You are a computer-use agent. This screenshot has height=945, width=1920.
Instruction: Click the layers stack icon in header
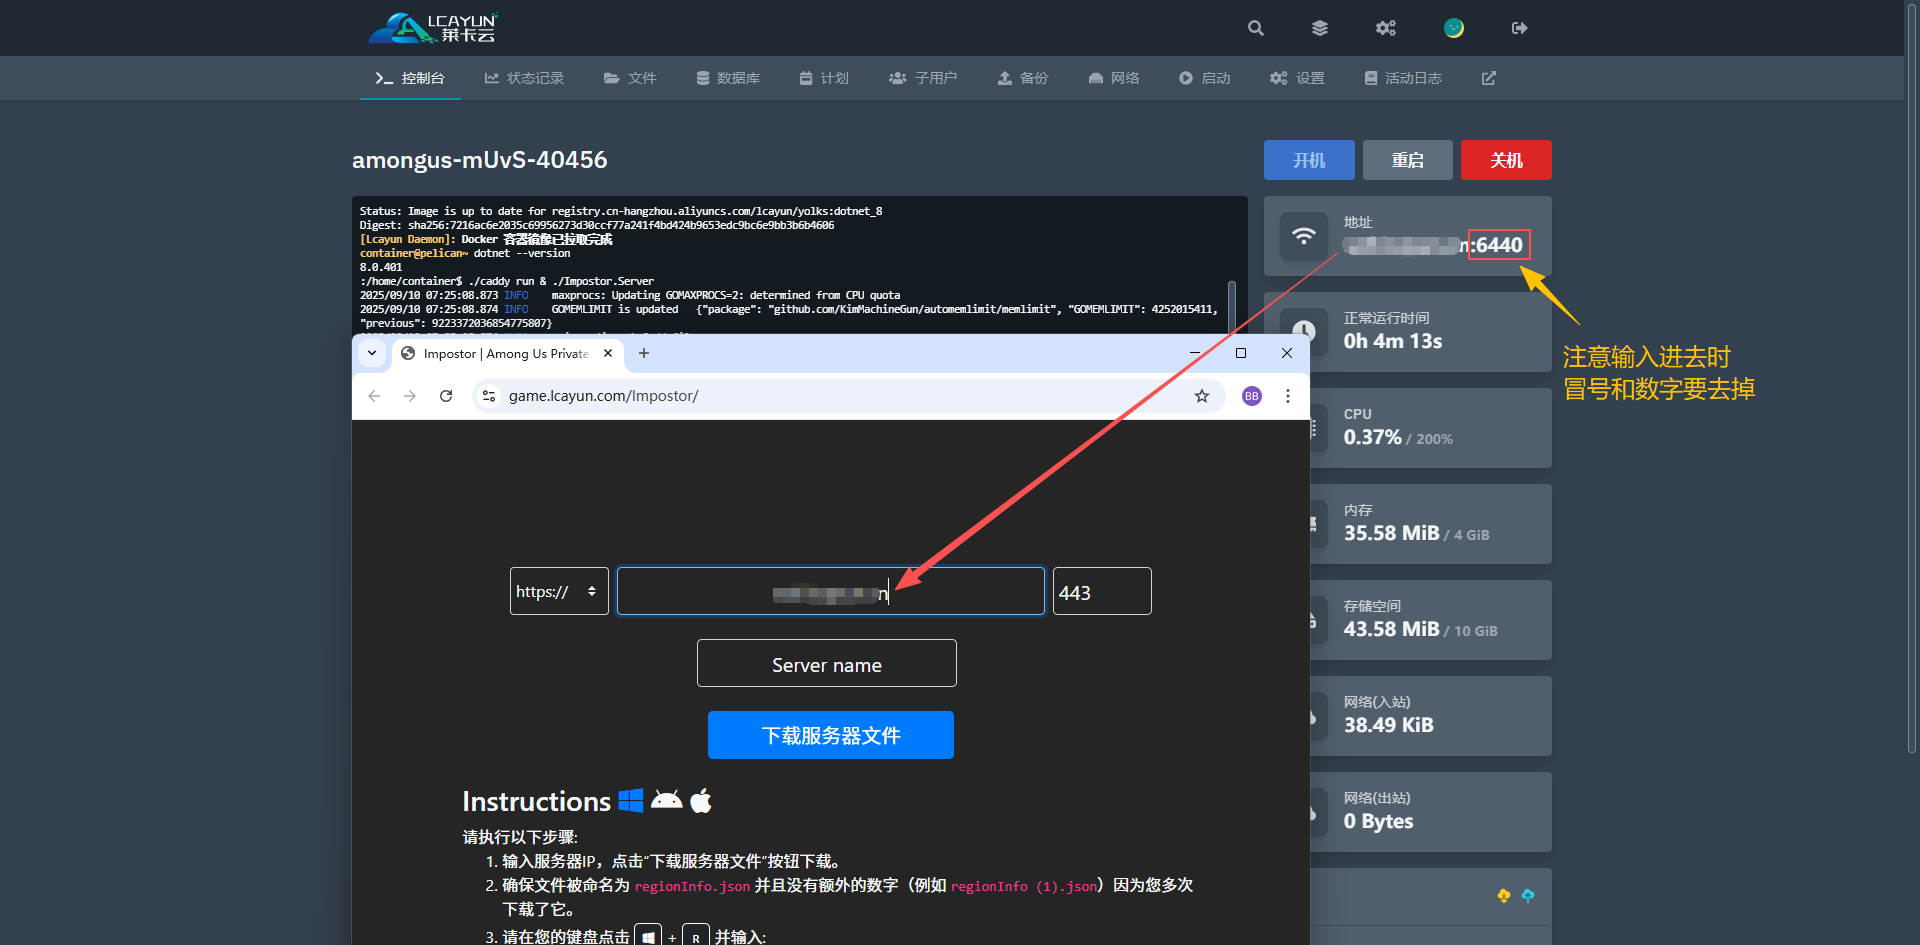pyautogui.click(x=1320, y=28)
